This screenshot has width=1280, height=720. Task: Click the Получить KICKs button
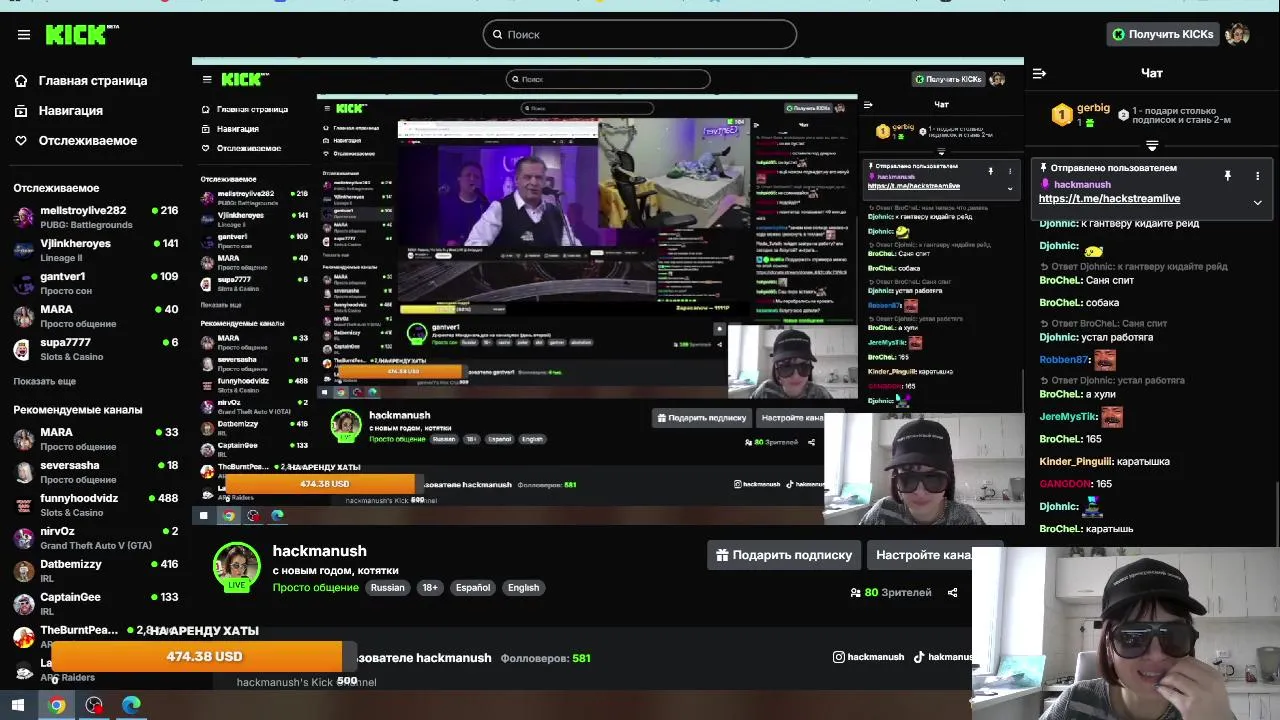1163,35
